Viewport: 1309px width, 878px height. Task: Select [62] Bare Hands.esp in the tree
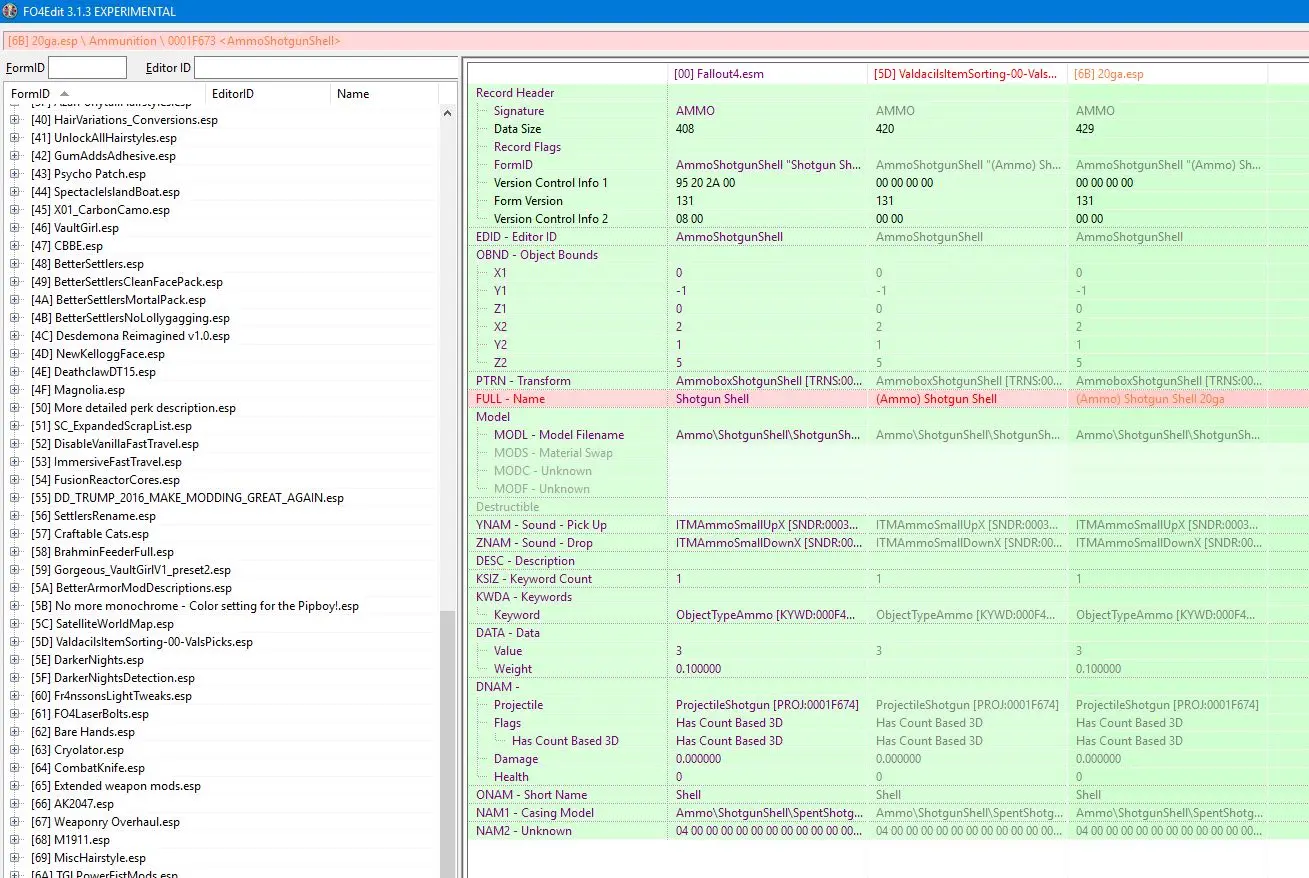click(x=83, y=732)
